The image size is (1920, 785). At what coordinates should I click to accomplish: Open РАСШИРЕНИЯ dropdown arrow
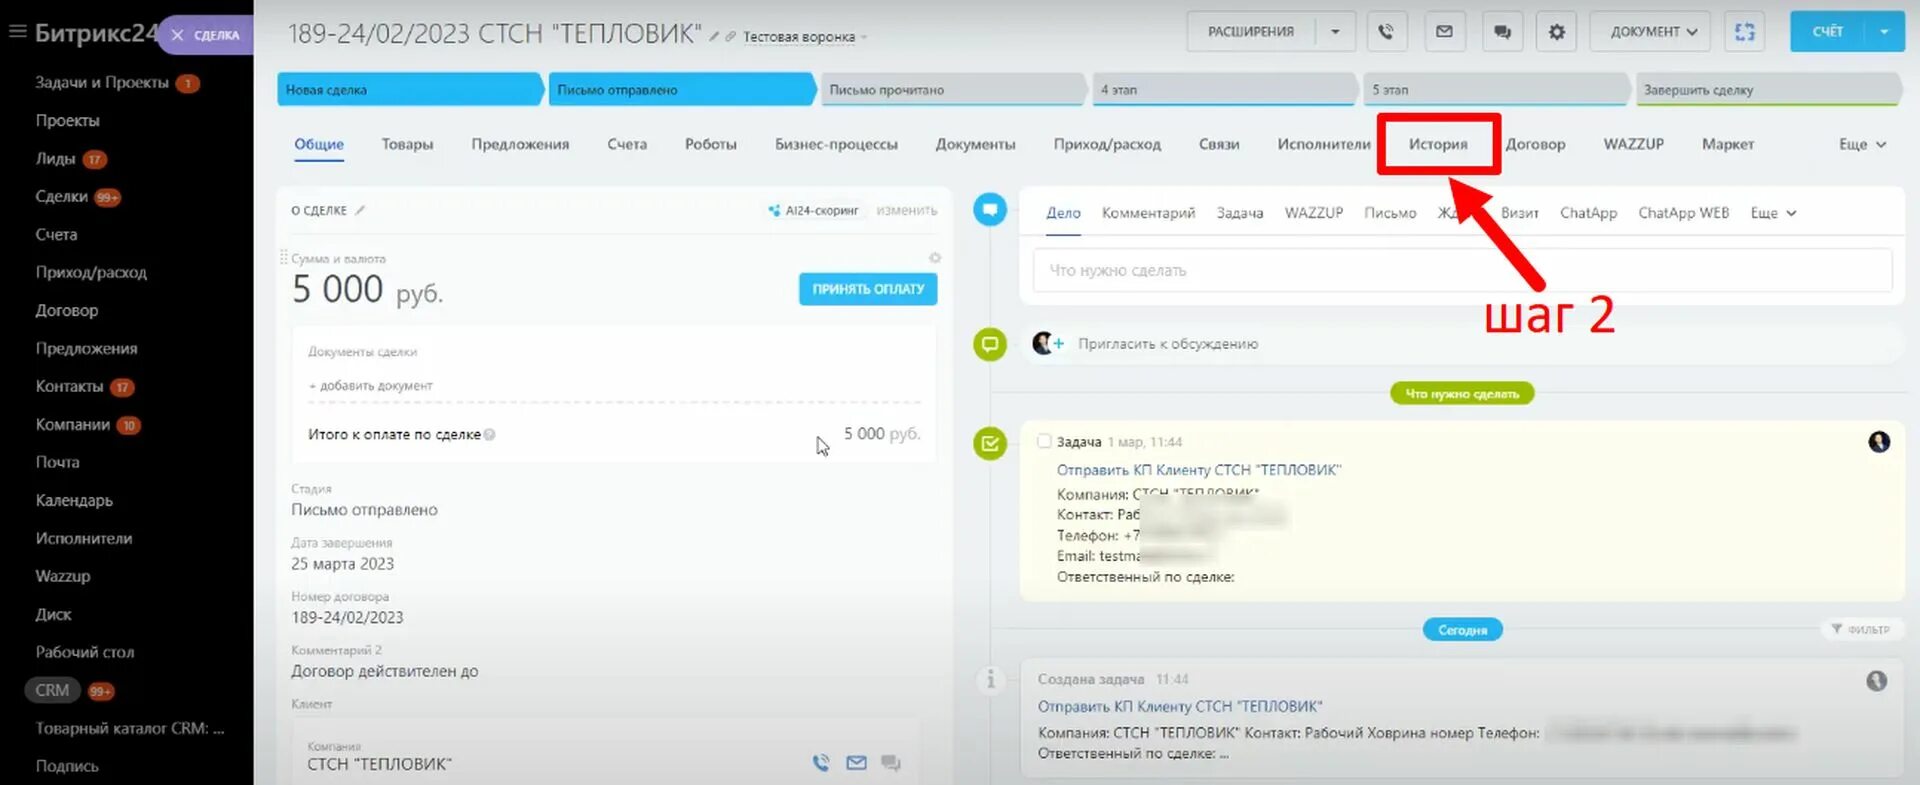[1335, 32]
